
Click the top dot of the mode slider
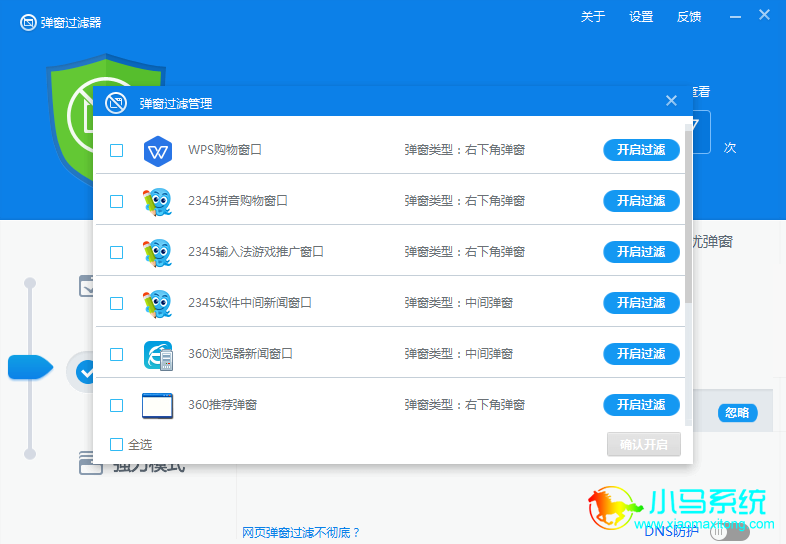[30, 283]
